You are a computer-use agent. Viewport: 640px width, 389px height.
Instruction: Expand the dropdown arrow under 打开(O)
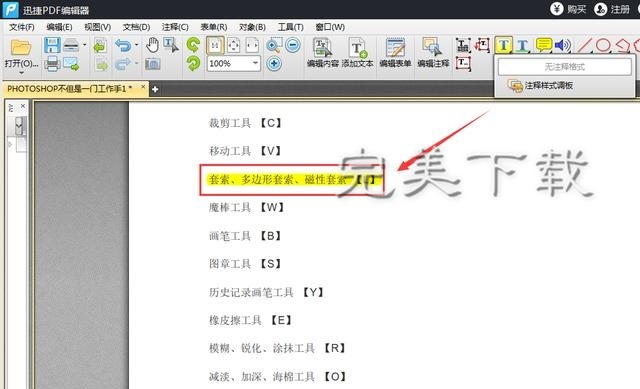click(x=21, y=73)
